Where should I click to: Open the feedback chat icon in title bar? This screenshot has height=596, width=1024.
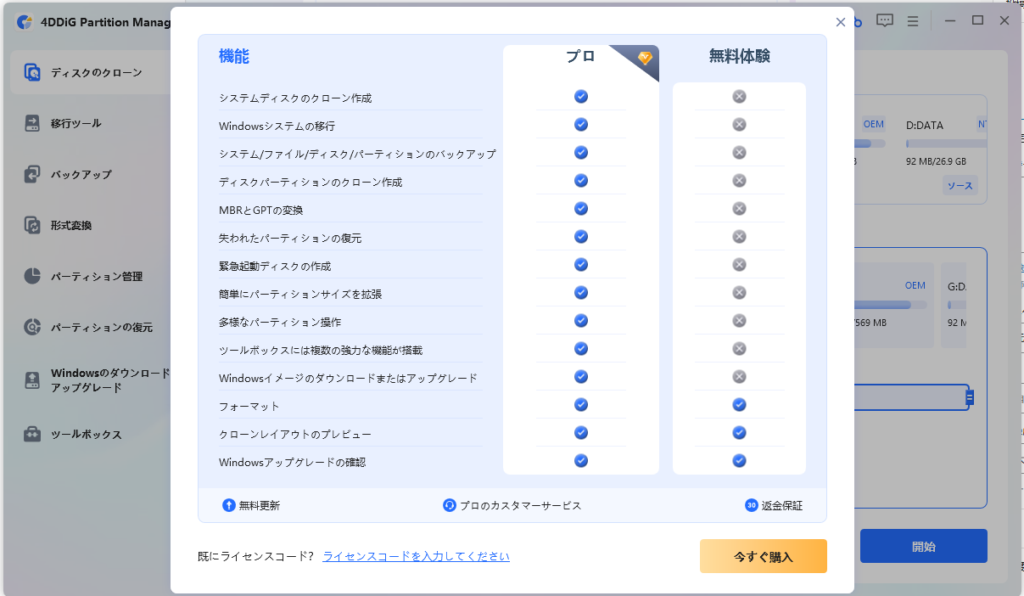[x=884, y=21]
